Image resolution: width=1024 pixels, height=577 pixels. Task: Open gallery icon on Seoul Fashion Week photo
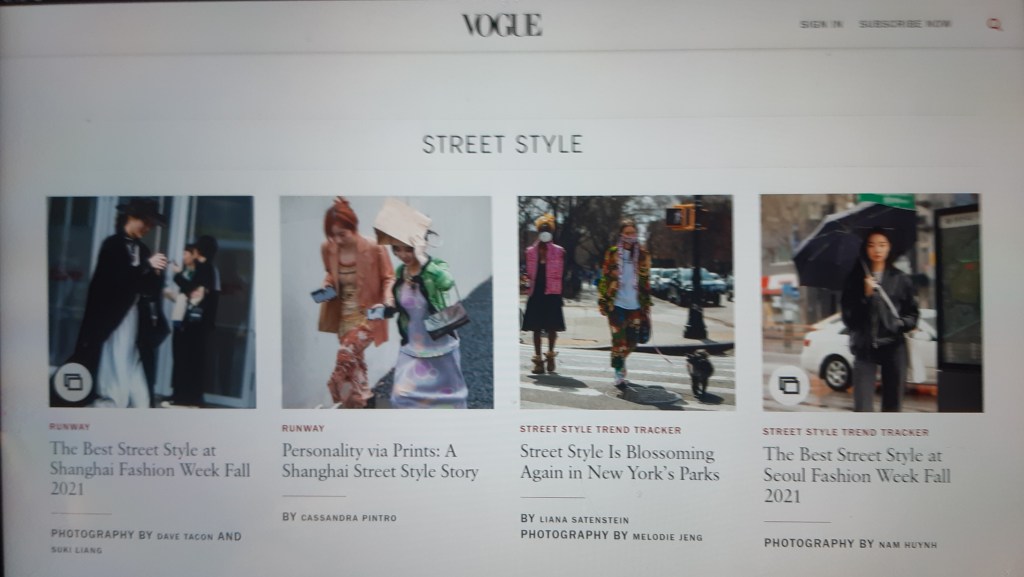coord(788,385)
